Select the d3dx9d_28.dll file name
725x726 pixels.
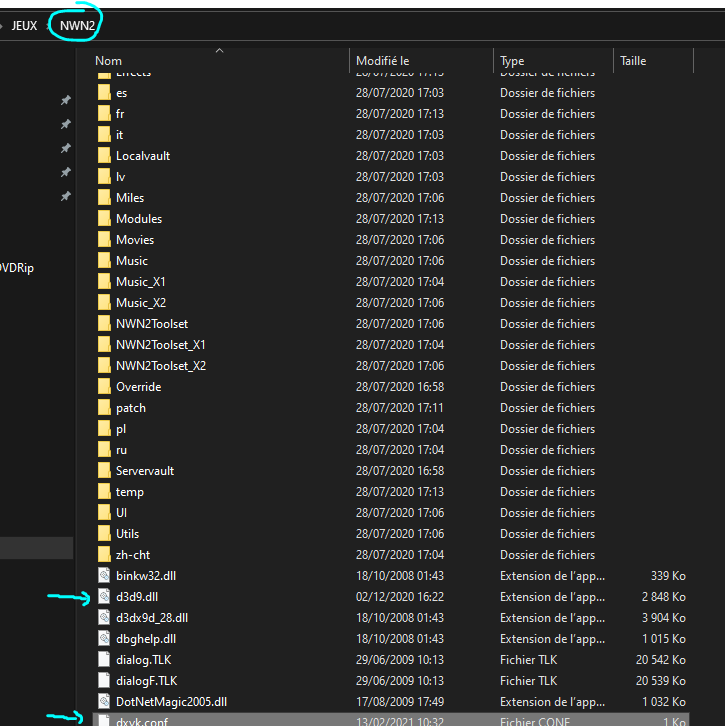(151, 618)
